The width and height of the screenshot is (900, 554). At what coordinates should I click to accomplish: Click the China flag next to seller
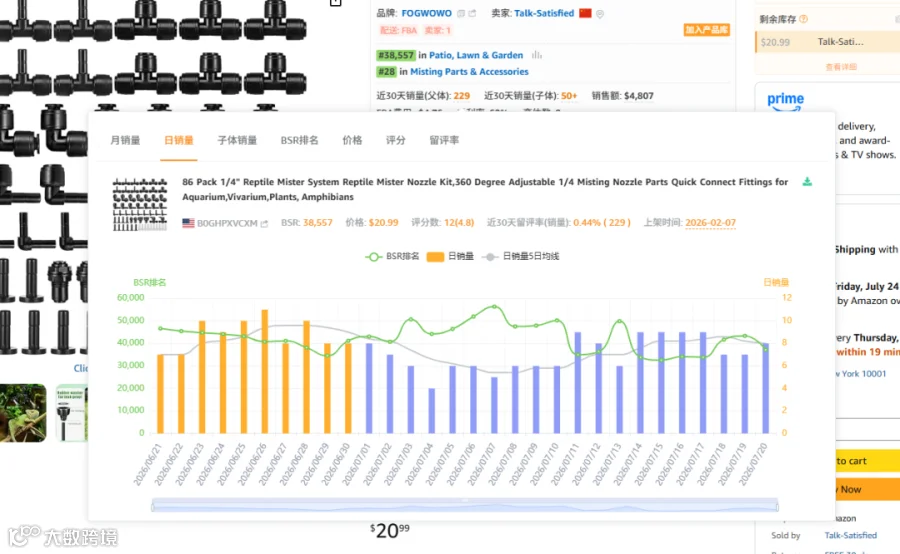585,13
